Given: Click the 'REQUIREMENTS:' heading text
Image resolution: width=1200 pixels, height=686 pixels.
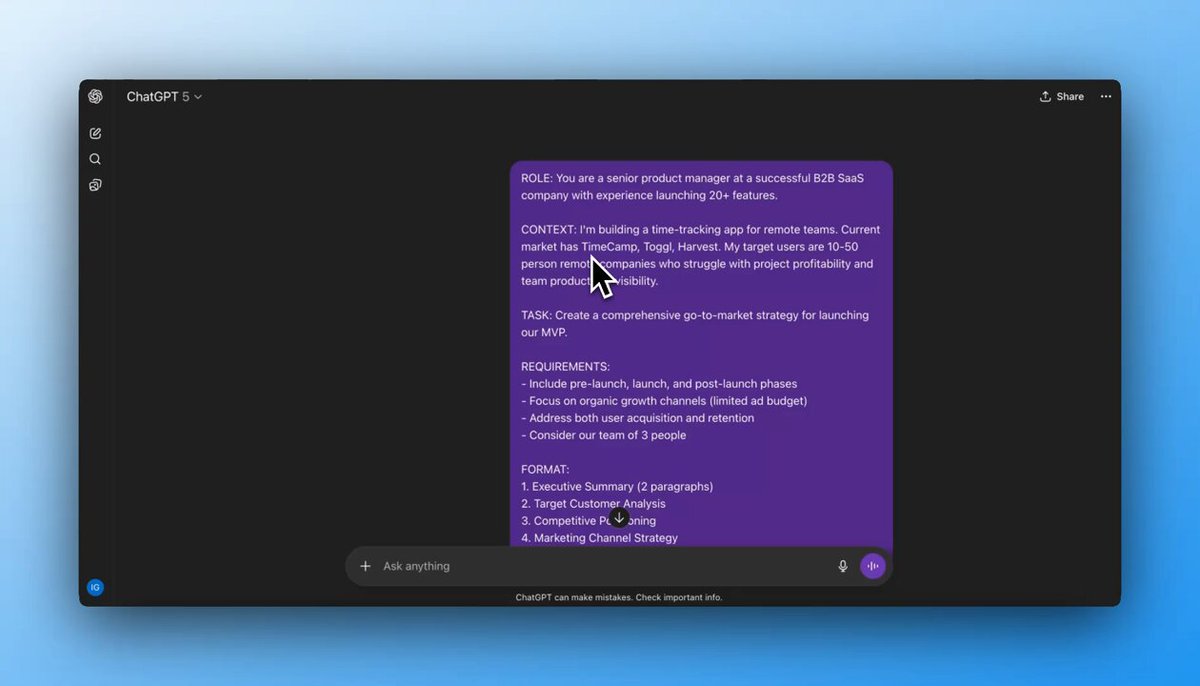Looking at the screenshot, I should pos(565,367).
